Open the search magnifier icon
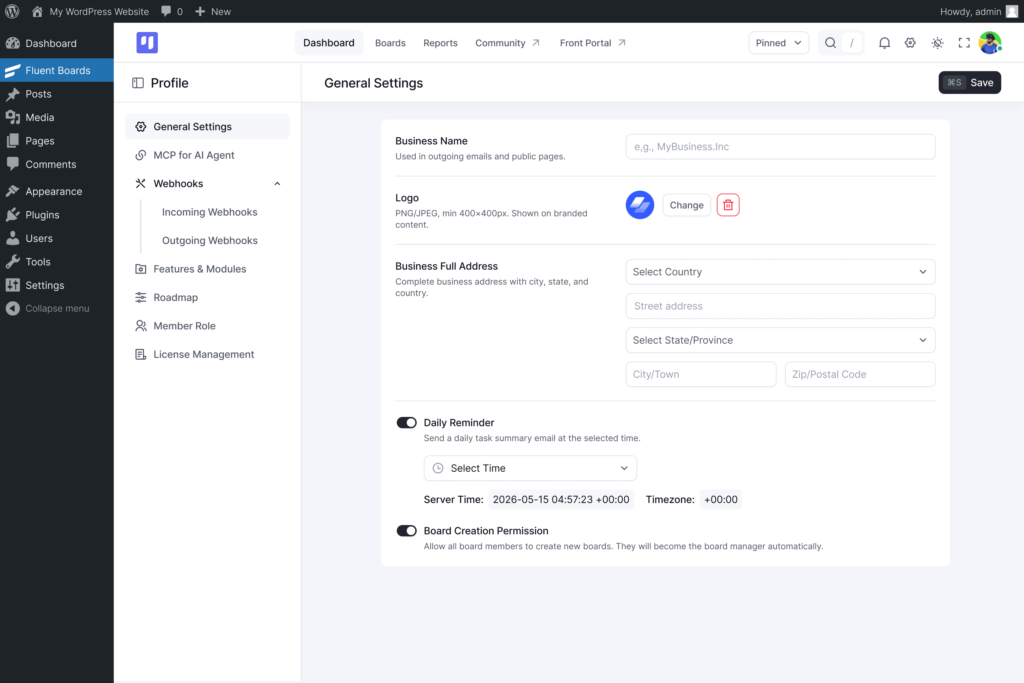This screenshot has height=683, width=1024. pos(830,42)
